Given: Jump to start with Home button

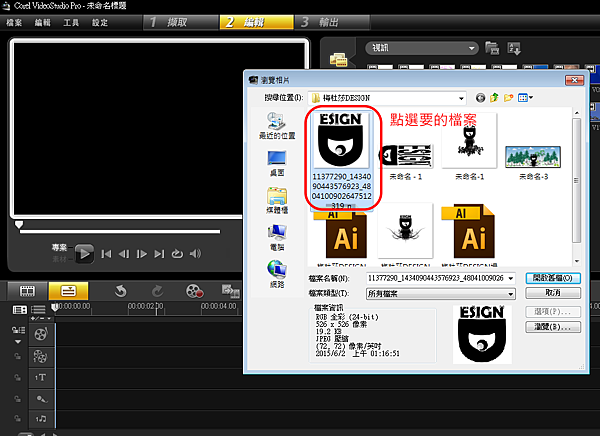Looking at the screenshot, I should [106, 254].
